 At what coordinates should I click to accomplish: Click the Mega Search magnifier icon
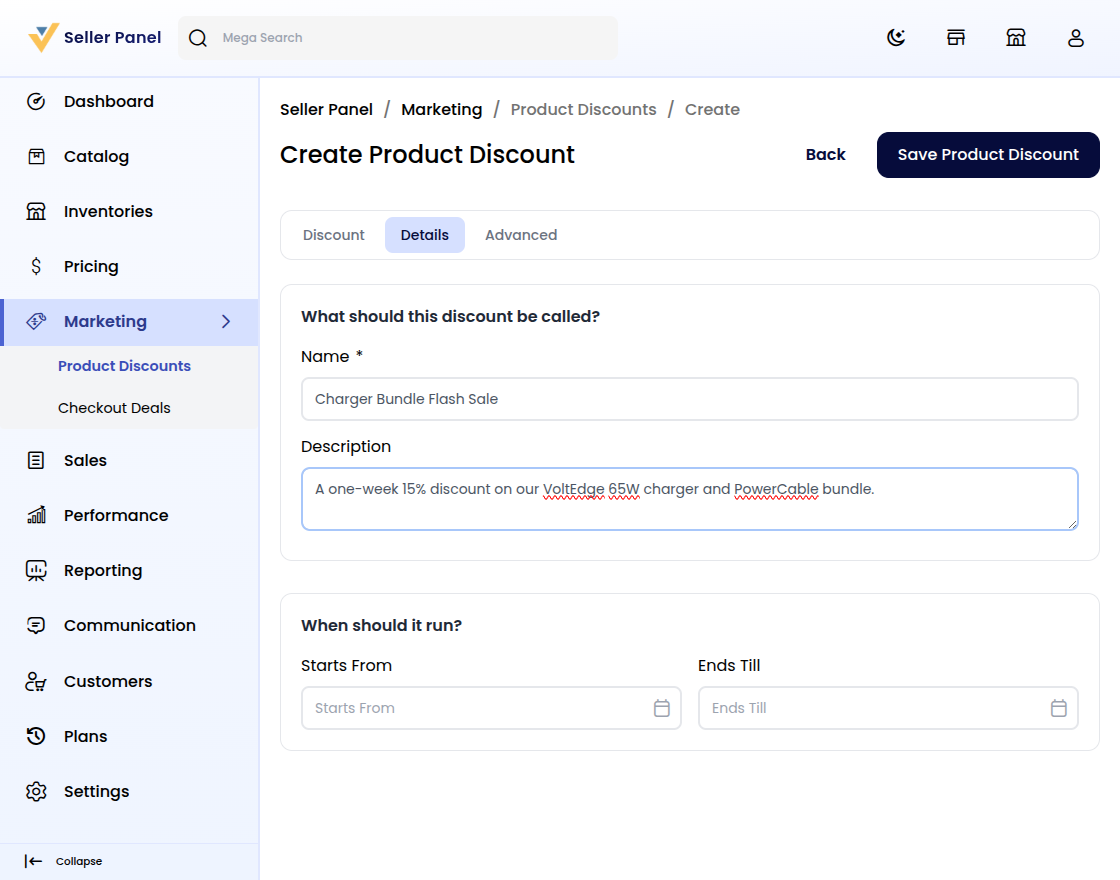(x=198, y=38)
